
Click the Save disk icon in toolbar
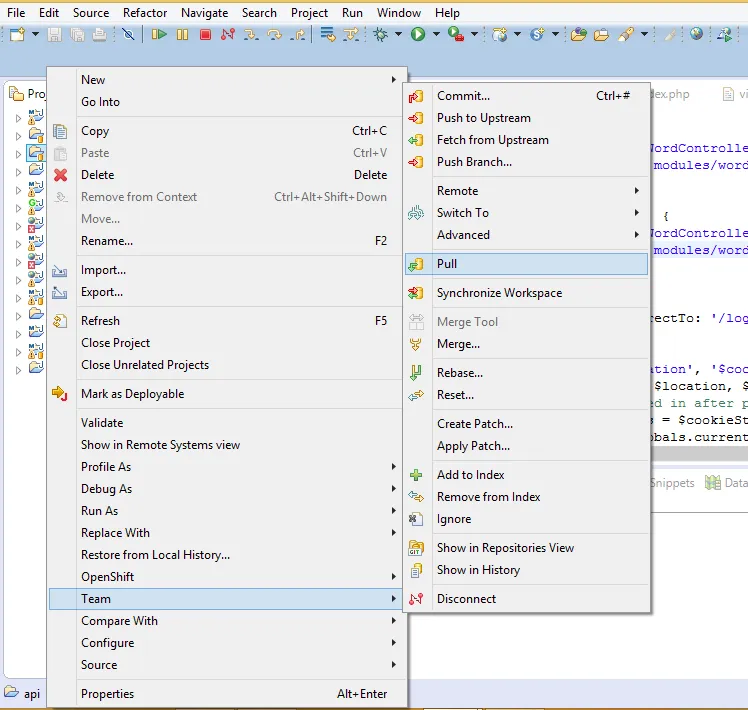tap(54, 35)
